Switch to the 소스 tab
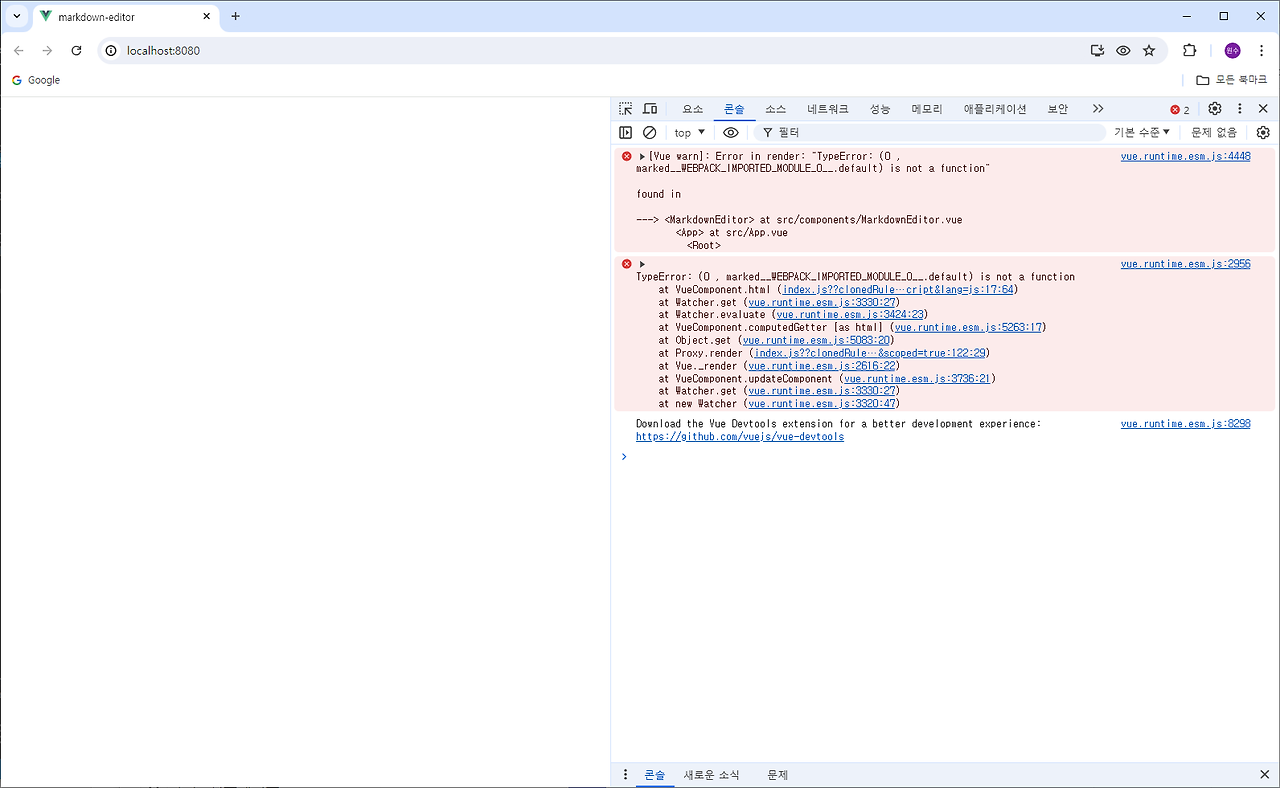 pos(776,109)
